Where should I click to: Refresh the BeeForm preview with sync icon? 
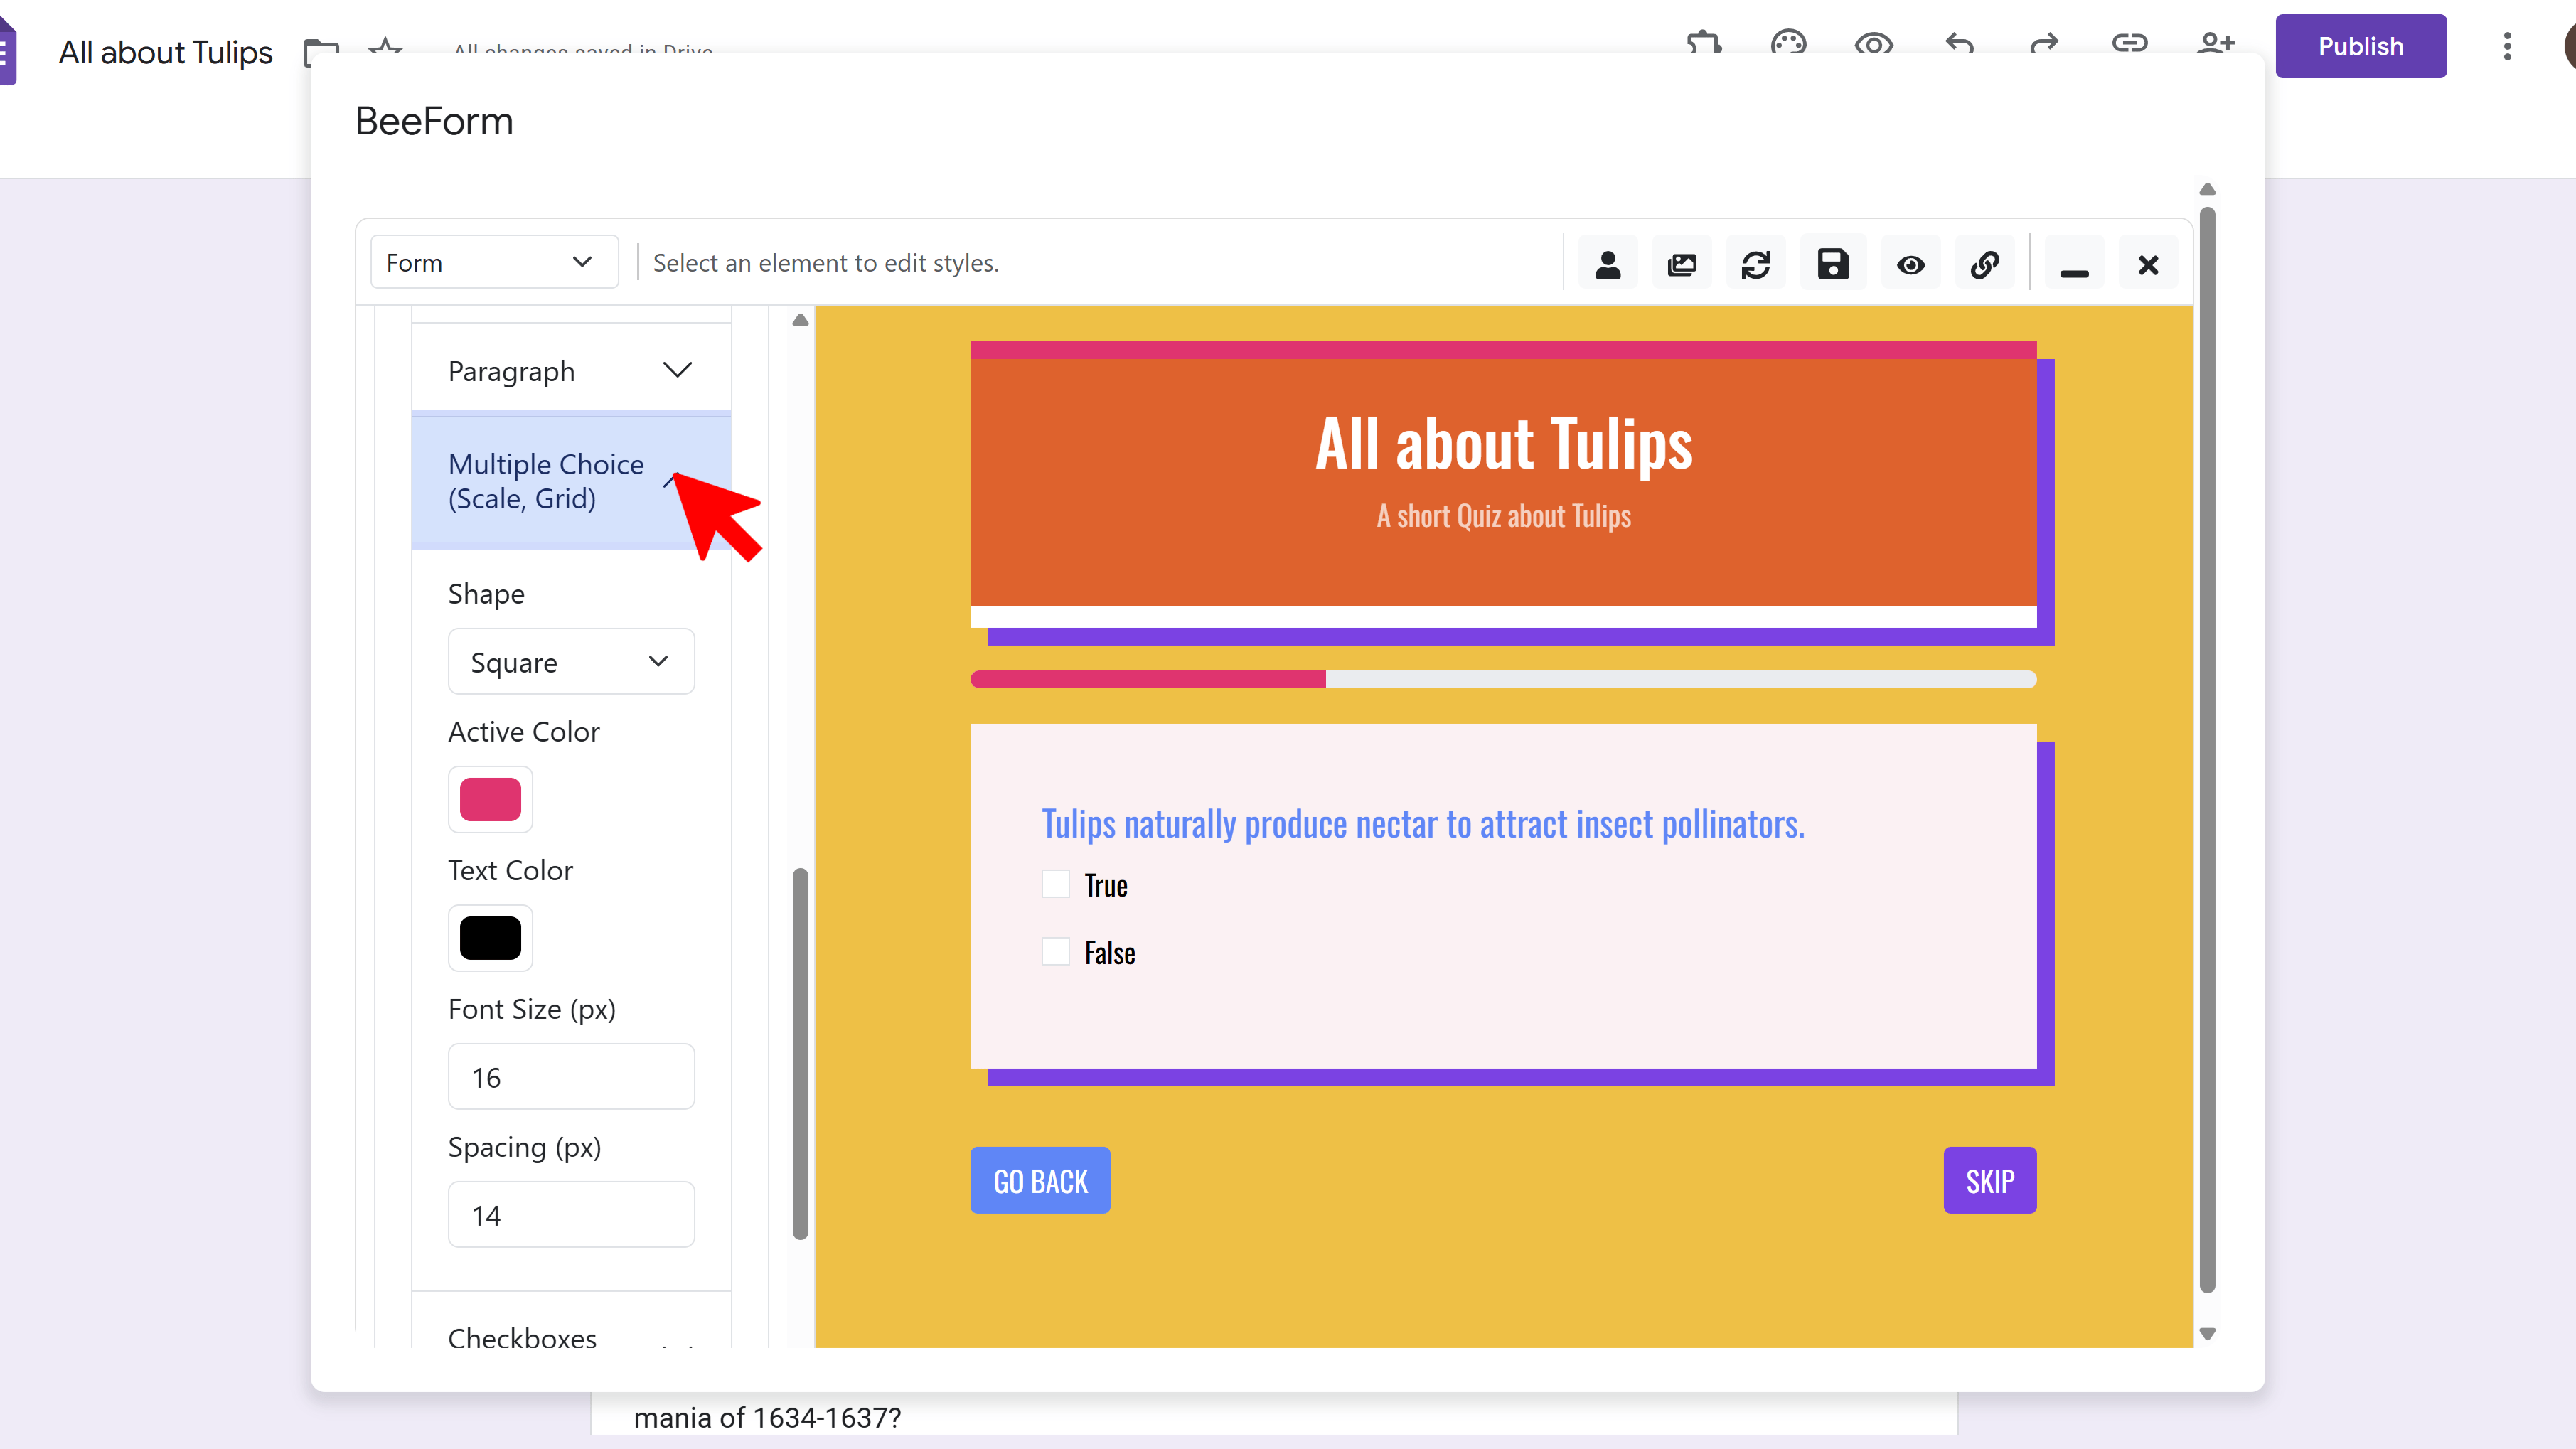1757,263
